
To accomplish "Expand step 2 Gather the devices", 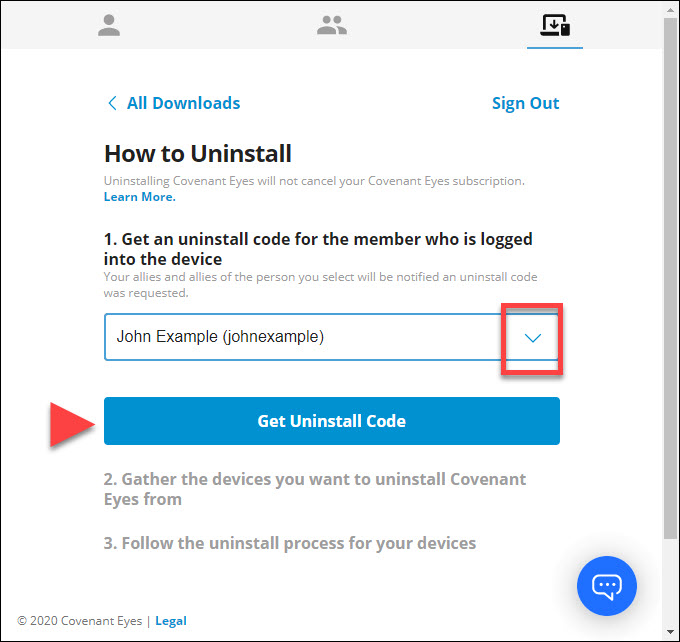I will (x=315, y=489).
